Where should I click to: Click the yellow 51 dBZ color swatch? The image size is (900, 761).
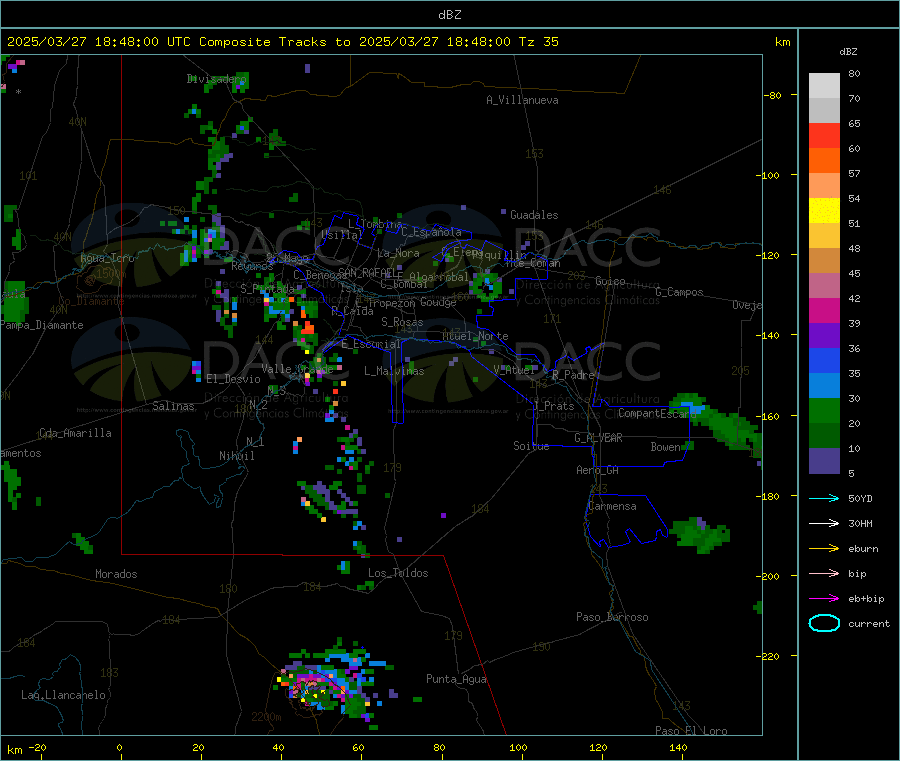(824, 211)
